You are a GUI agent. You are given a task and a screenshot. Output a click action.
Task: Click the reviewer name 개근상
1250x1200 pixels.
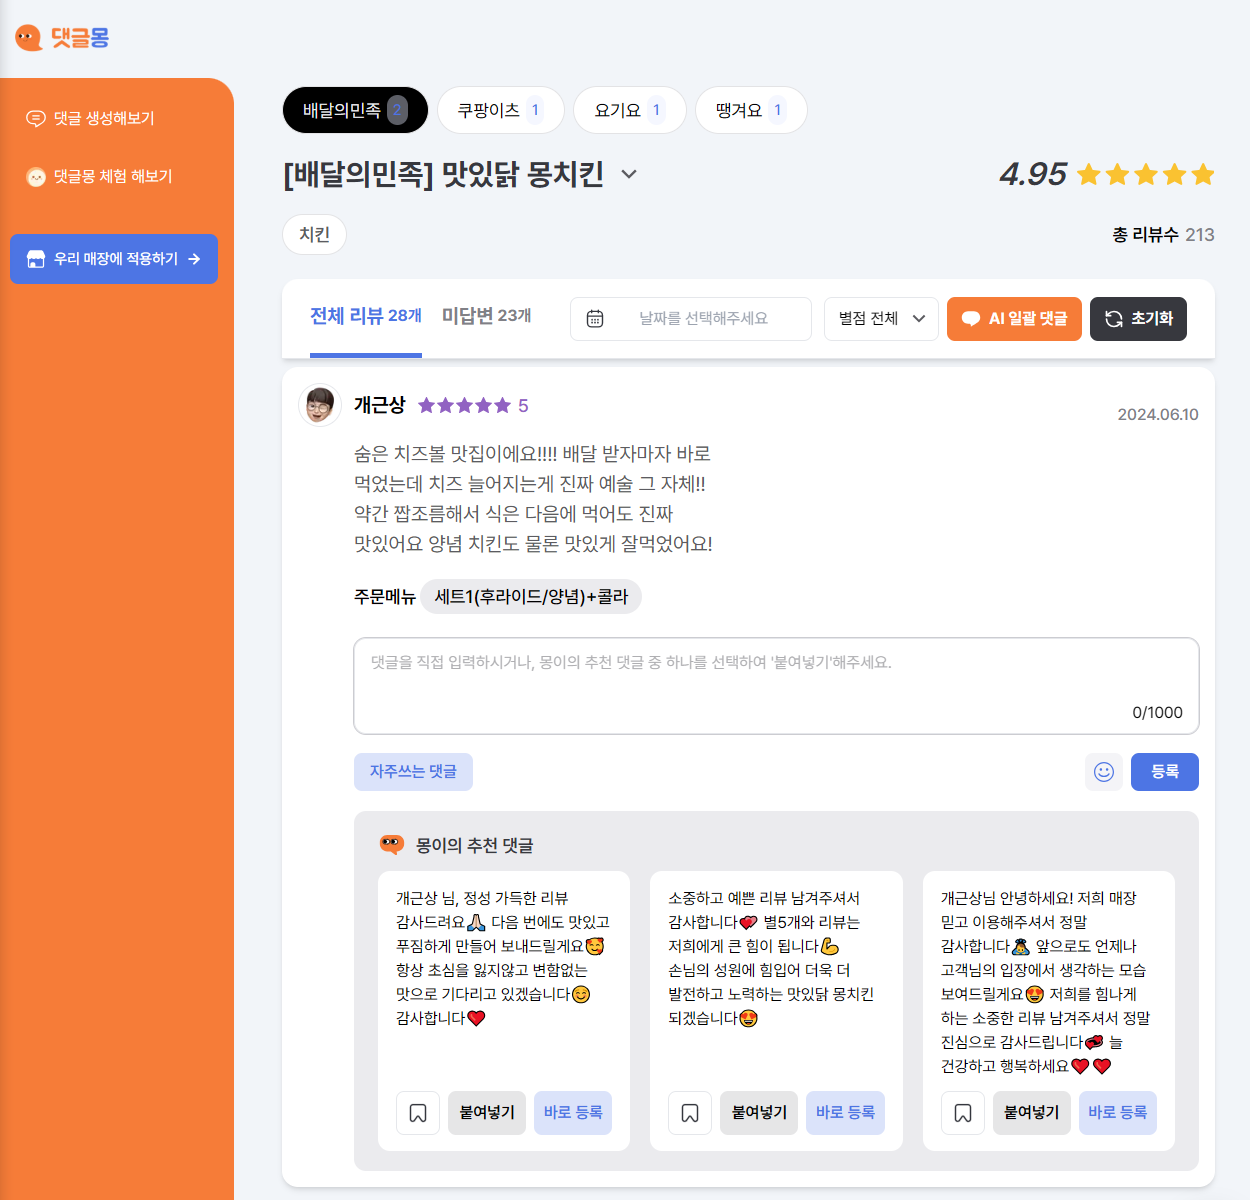(380, 405)
